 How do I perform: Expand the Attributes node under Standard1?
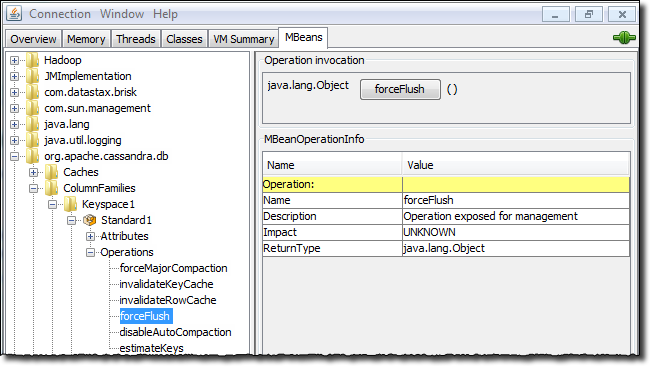(90, 236)
